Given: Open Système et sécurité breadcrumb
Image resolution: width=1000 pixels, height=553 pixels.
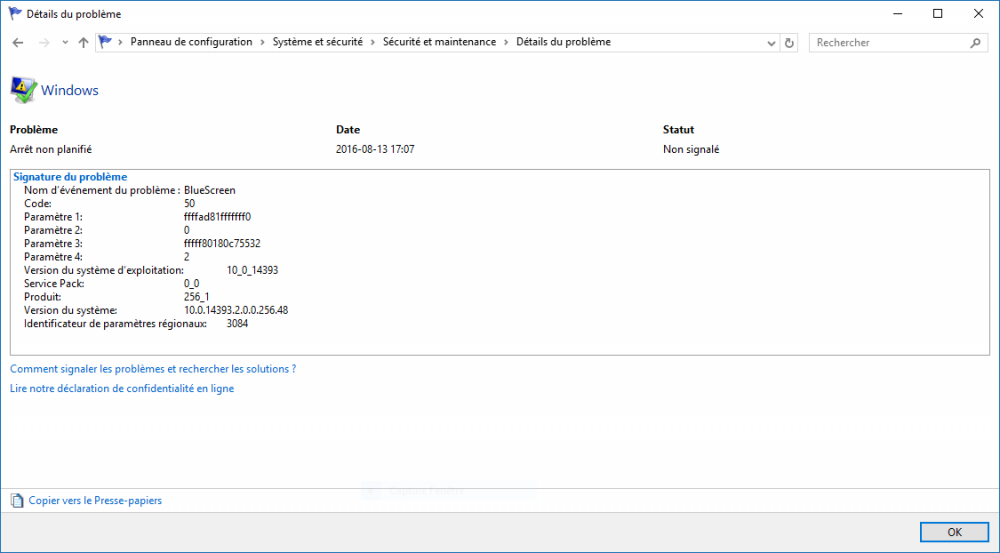Looking at the screenshot, I should tap(318, 42).
